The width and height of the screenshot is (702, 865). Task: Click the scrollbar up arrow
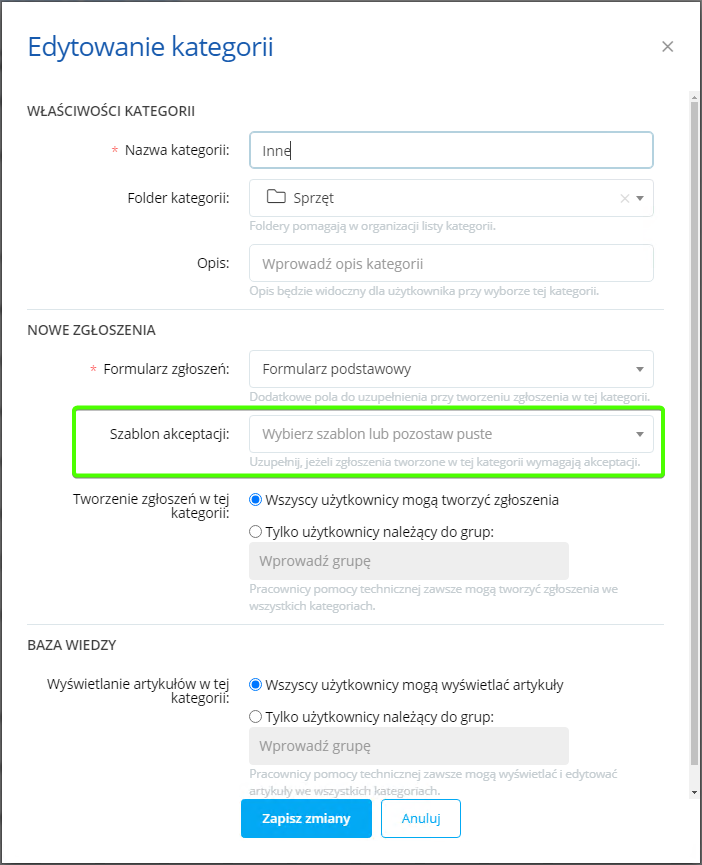692,96
